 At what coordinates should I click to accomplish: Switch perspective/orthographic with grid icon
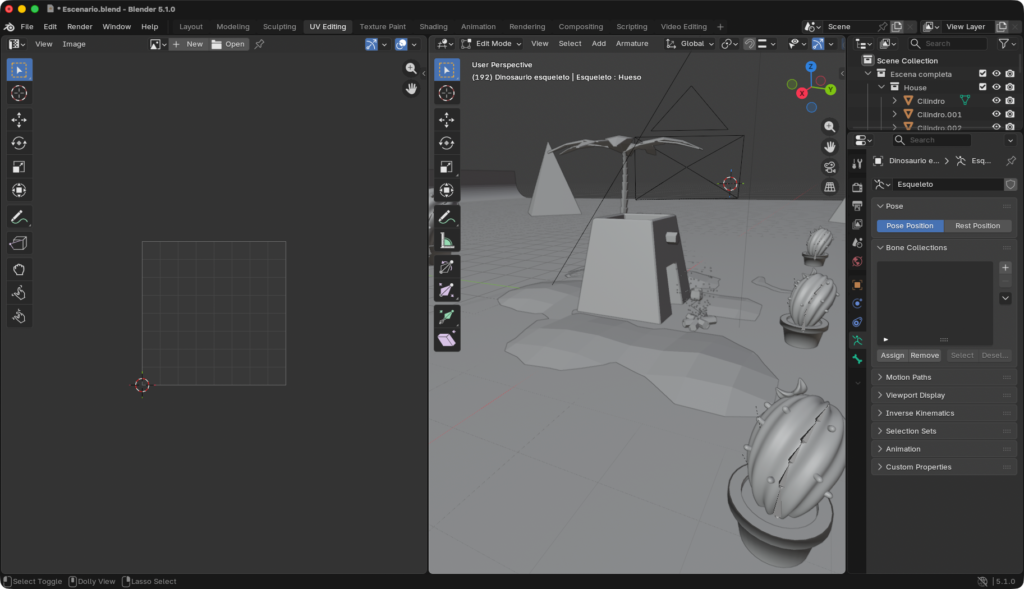pyautogui.click(x=829, y=187)
